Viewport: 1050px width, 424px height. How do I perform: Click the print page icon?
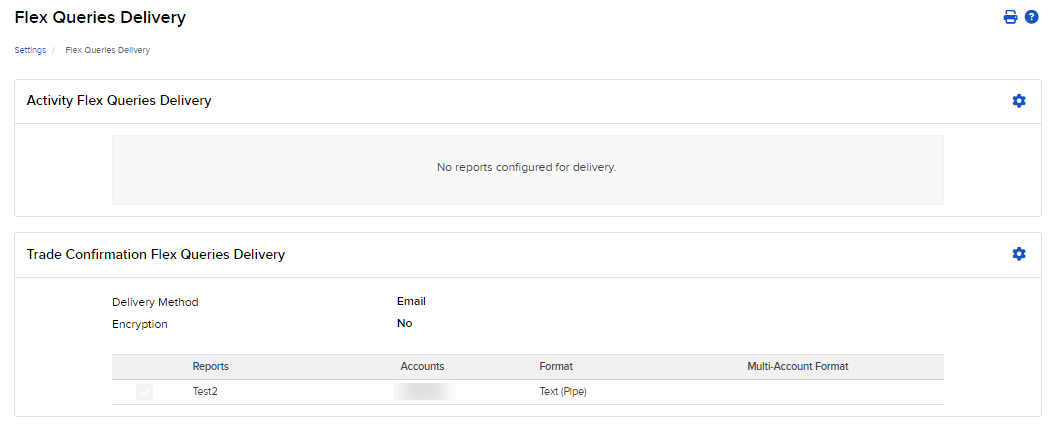[x=1010, y=17]
